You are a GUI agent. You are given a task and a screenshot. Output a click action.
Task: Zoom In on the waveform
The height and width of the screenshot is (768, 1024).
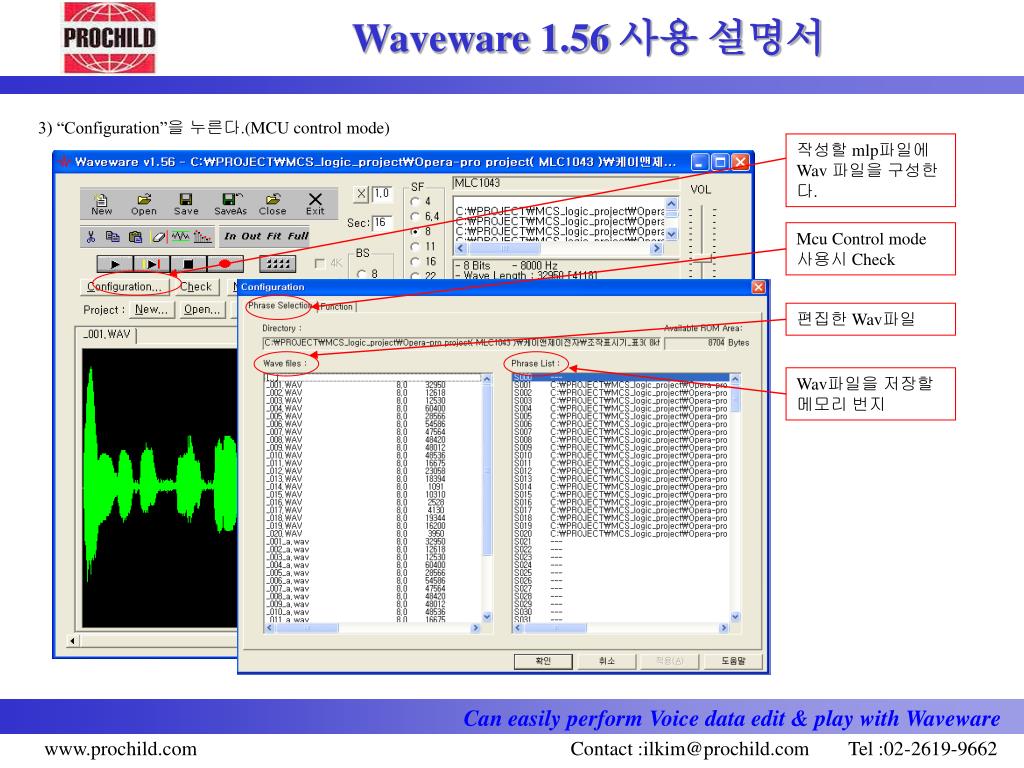[230, 236]
